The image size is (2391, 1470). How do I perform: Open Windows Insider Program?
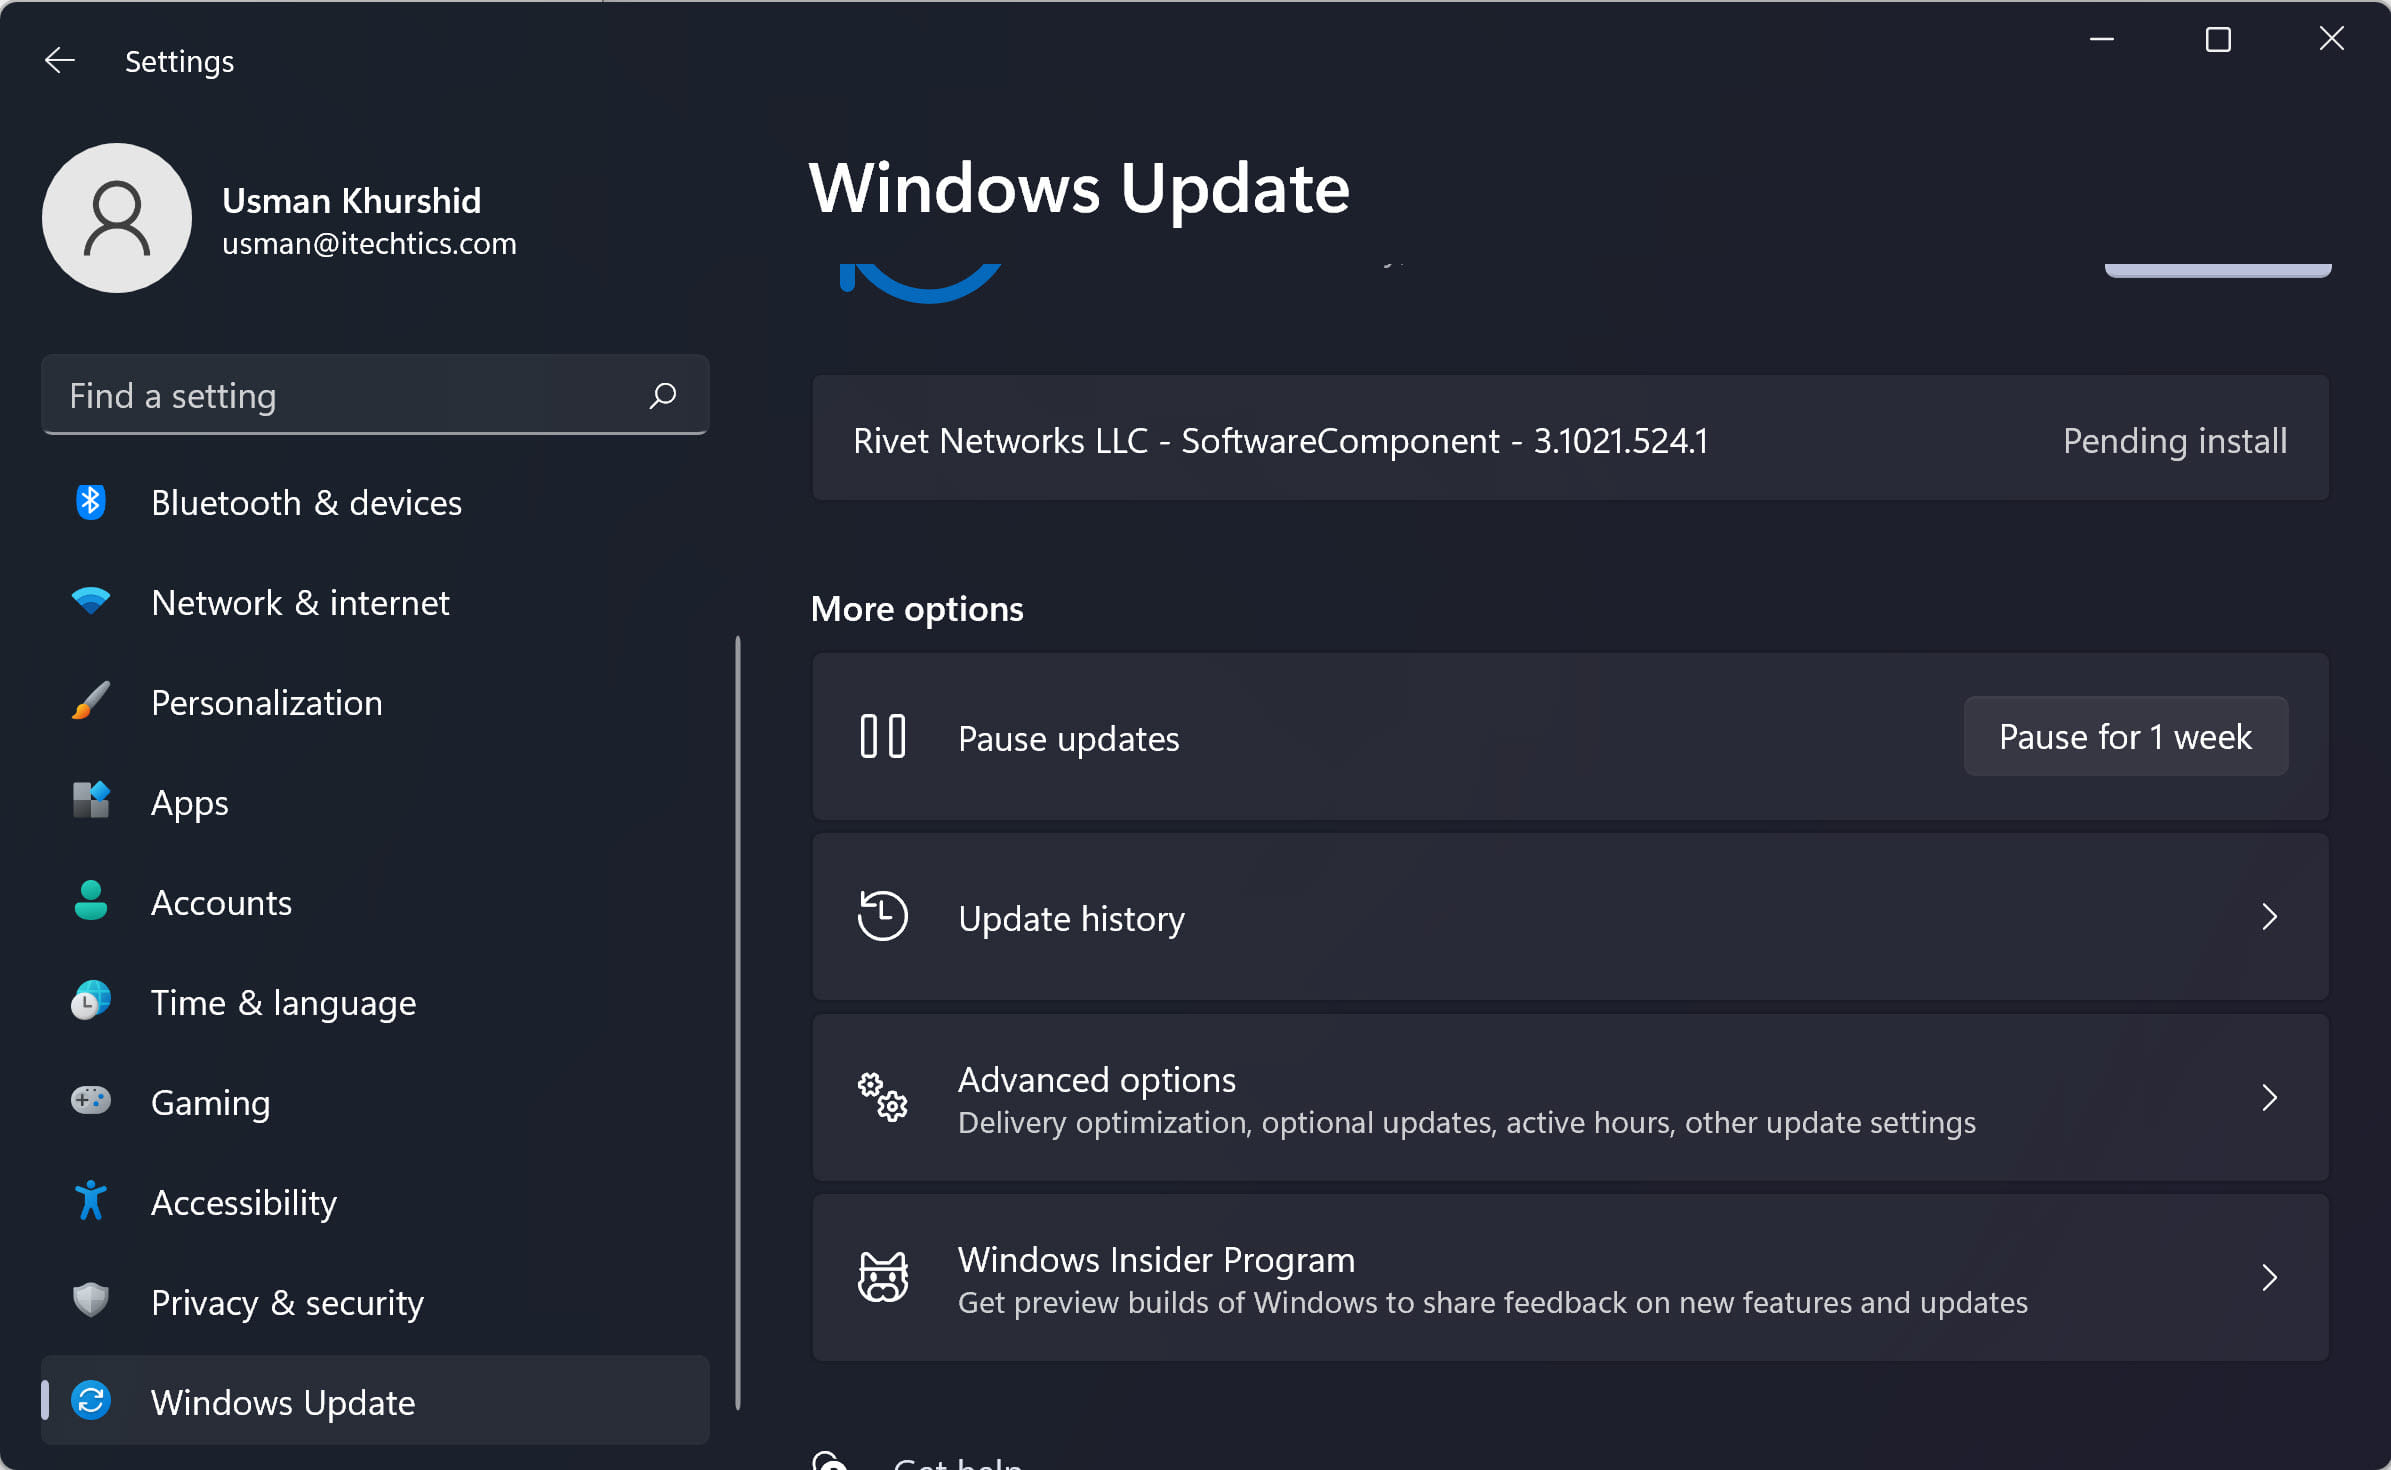pyautogui.click(x=1570, y=1278)
